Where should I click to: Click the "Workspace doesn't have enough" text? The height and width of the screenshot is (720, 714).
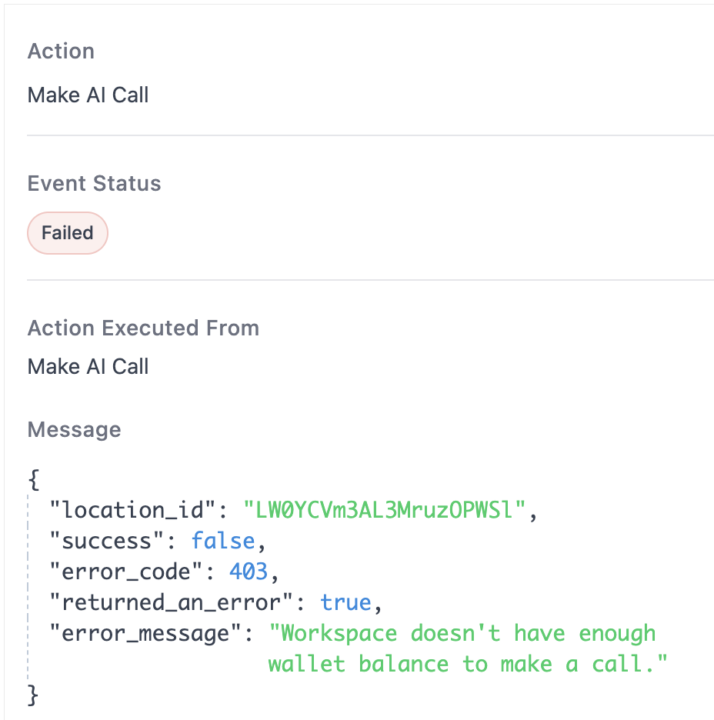(x=469, y=633)
